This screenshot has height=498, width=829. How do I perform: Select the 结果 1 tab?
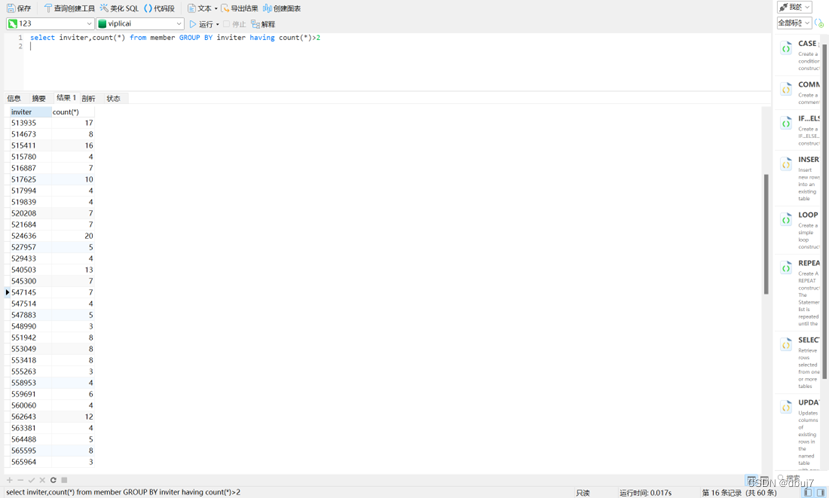[66, 98]
